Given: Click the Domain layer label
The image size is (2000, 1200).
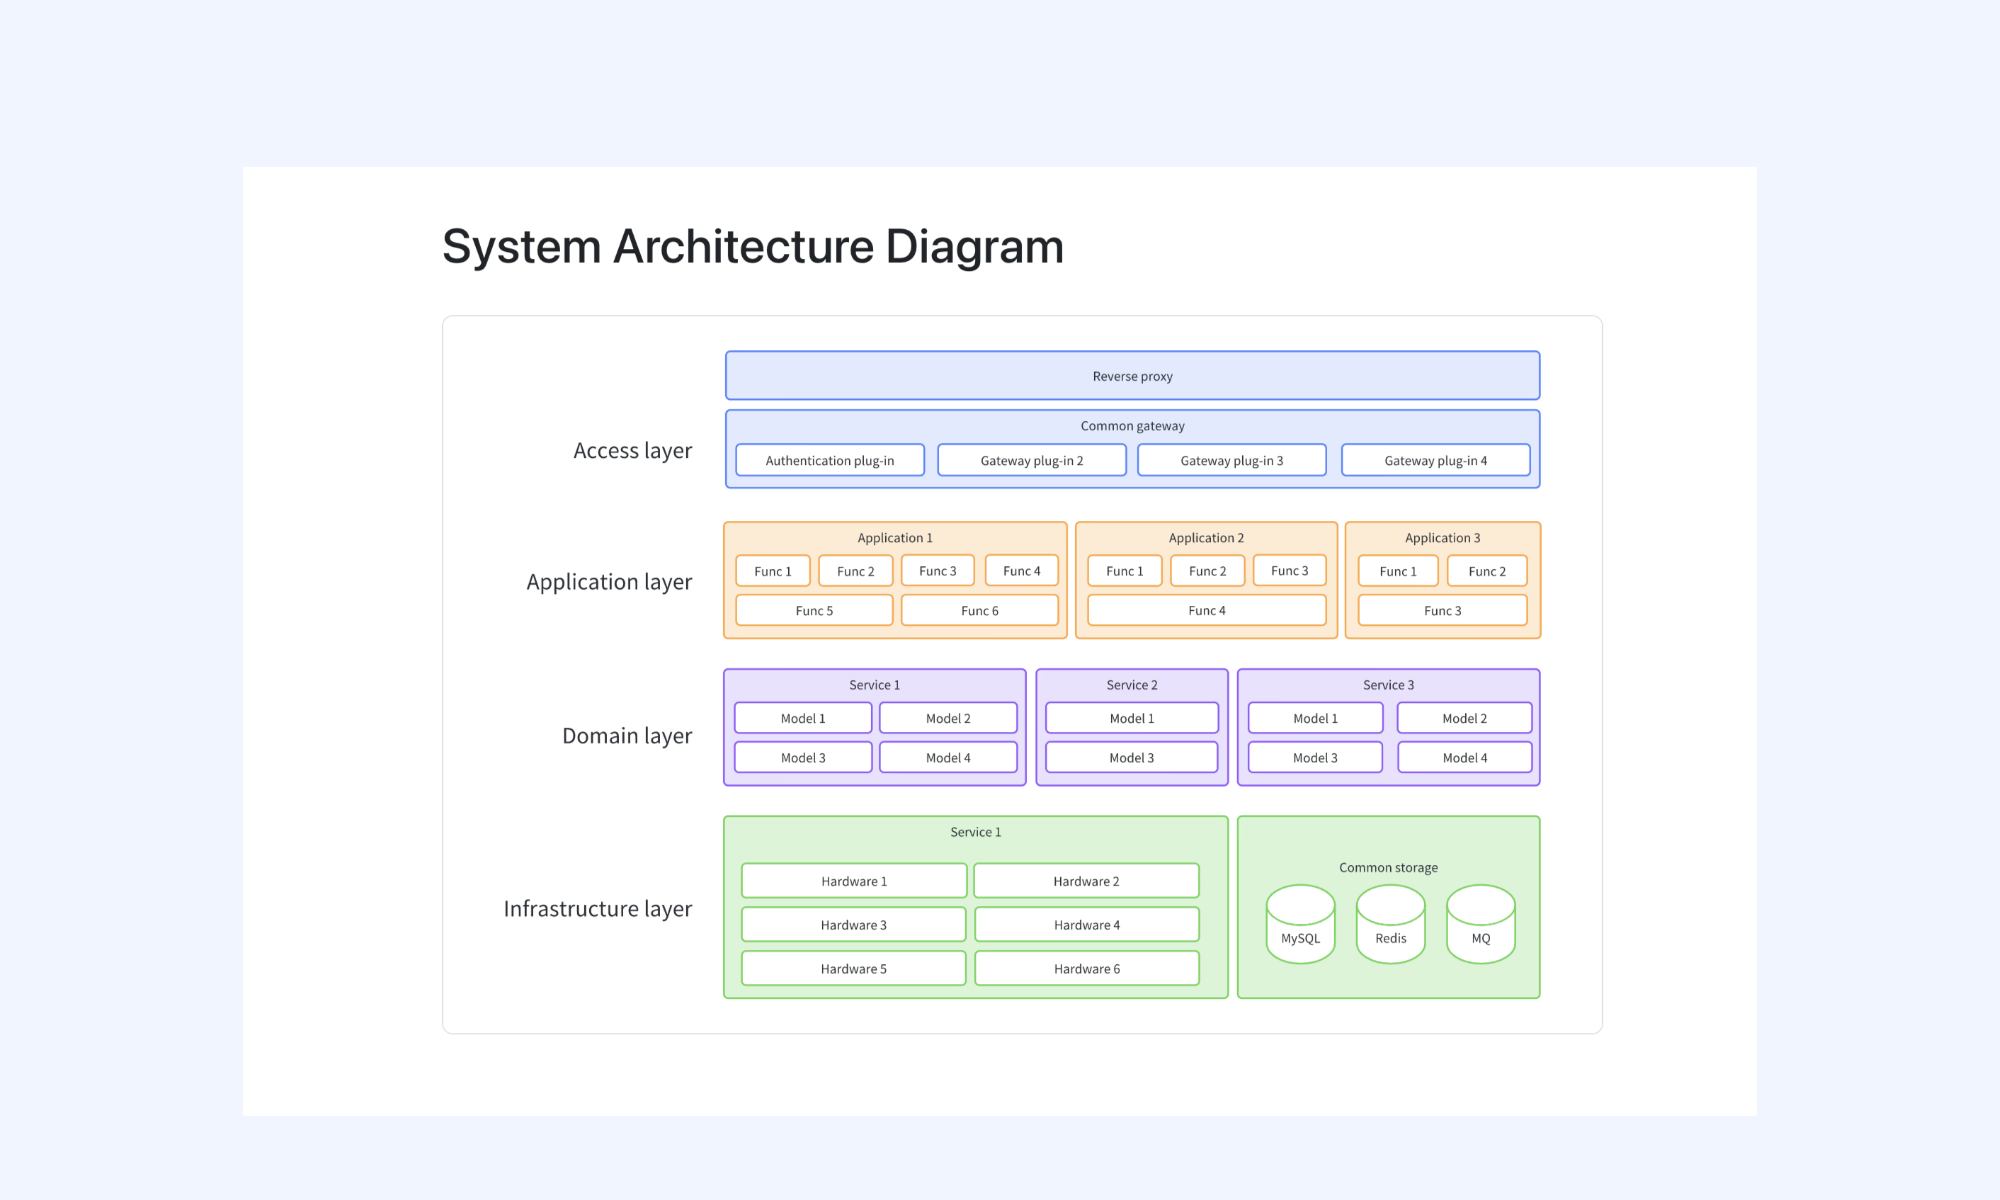Looking at the screenshot, I should coord(627,736).
